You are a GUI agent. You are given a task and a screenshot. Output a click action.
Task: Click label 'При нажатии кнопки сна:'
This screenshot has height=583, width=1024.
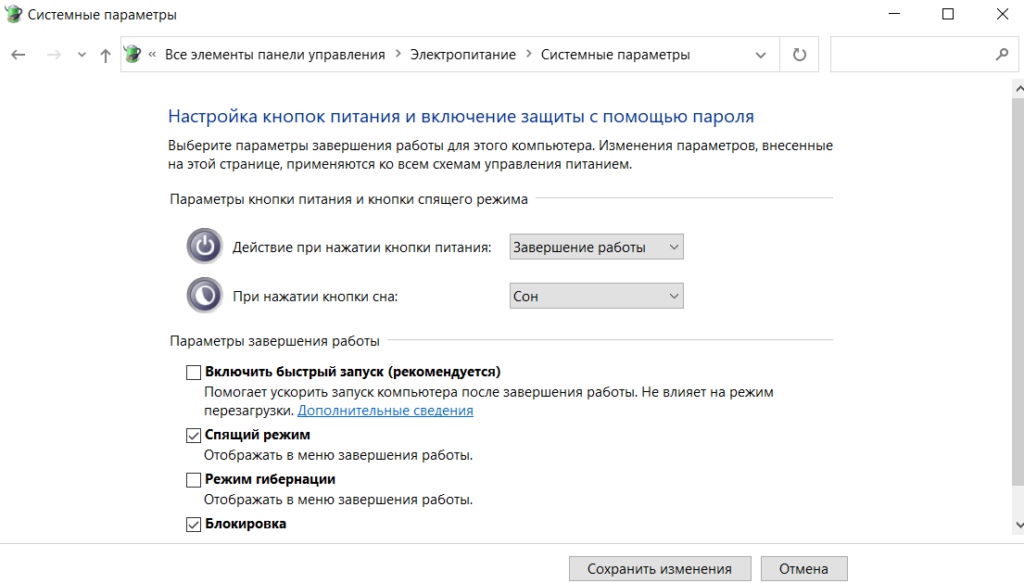315,296
